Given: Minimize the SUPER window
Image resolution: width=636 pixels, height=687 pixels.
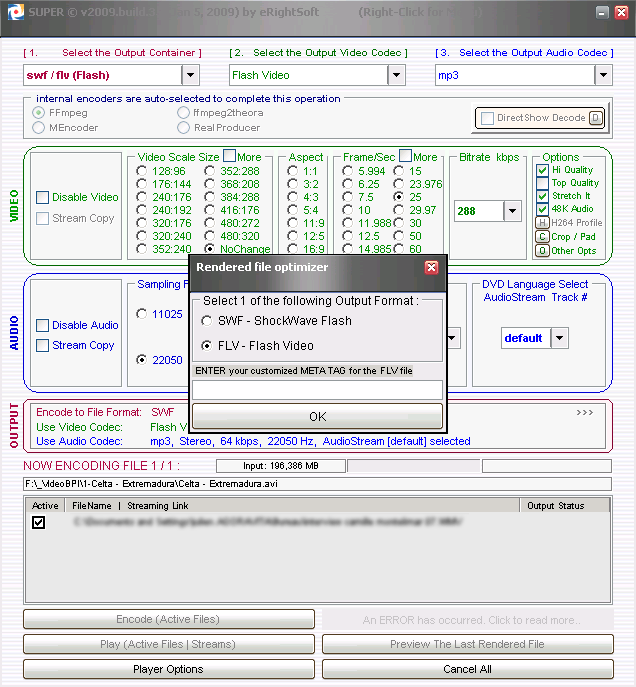Looking at the screenshot, I should (603, 12).
